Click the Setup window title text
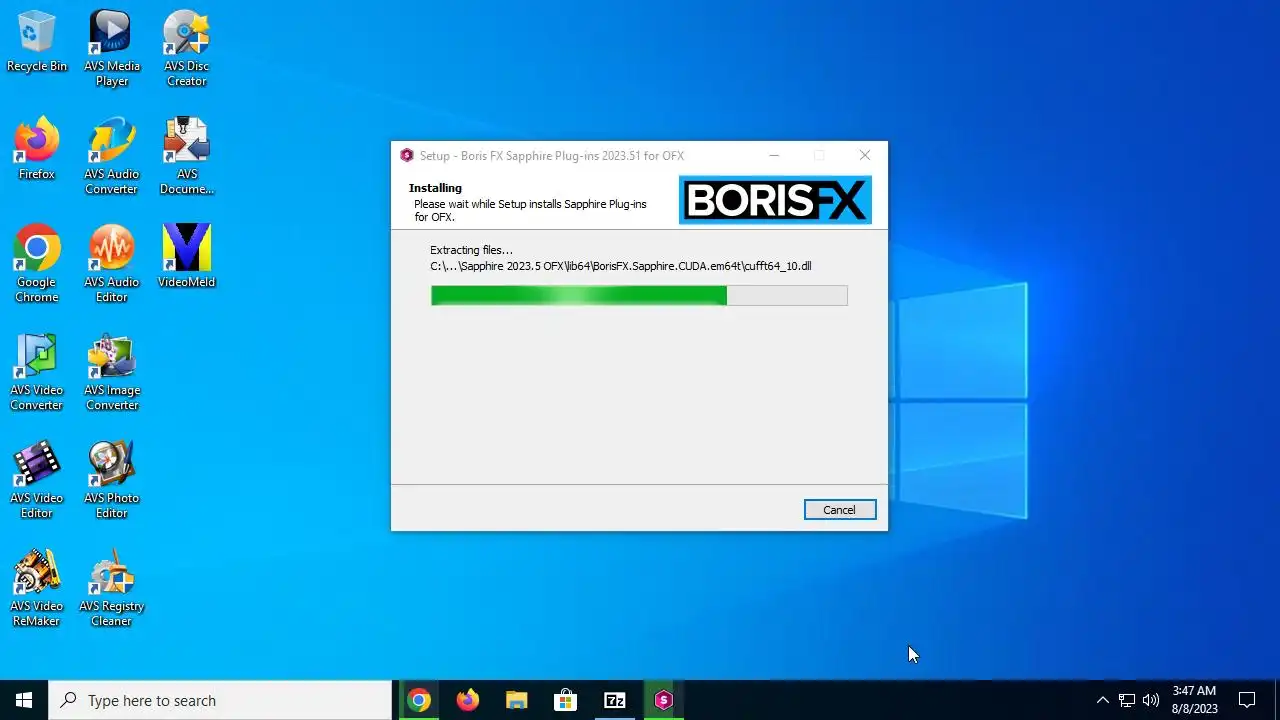1280x720 pixels. pyautogui.click(x=552, y=156)
